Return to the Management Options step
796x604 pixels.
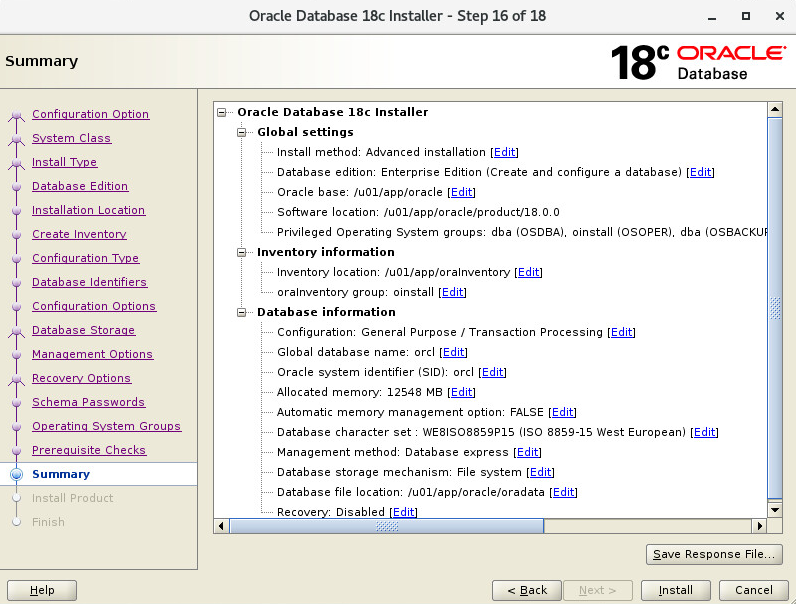[x=92, y=354]
